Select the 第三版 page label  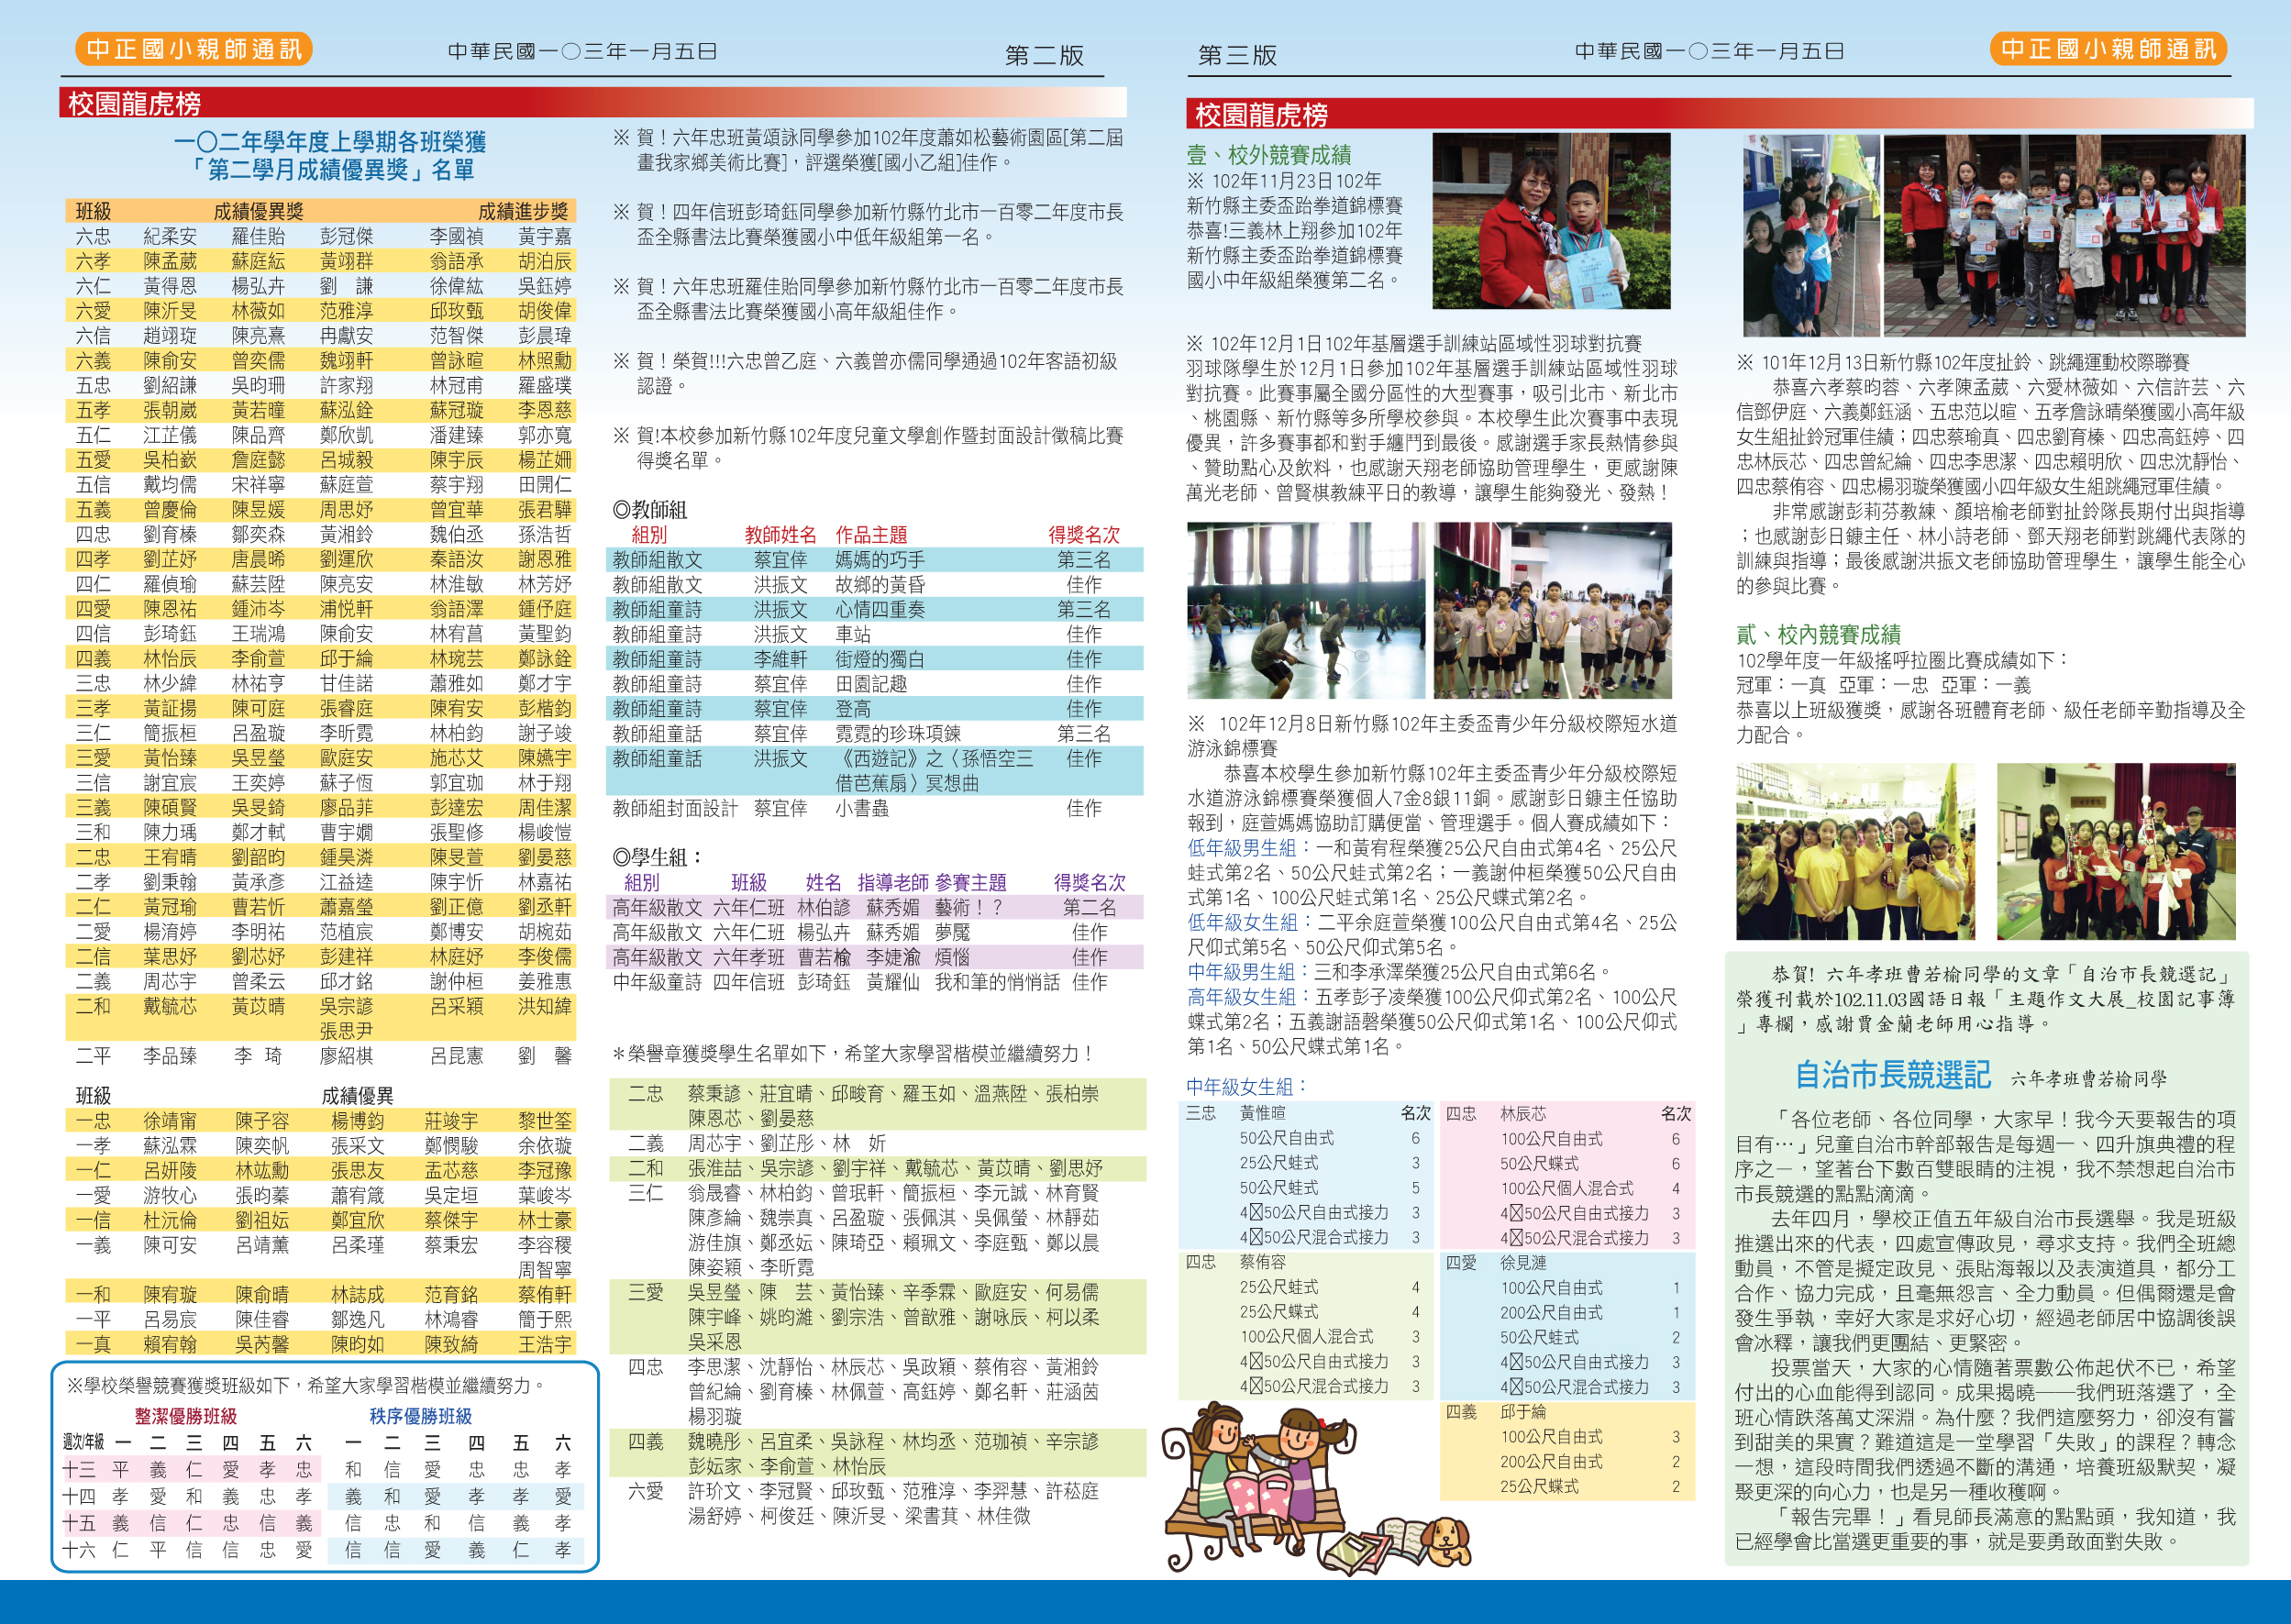pyautogui.click(x=1237, y=56)
